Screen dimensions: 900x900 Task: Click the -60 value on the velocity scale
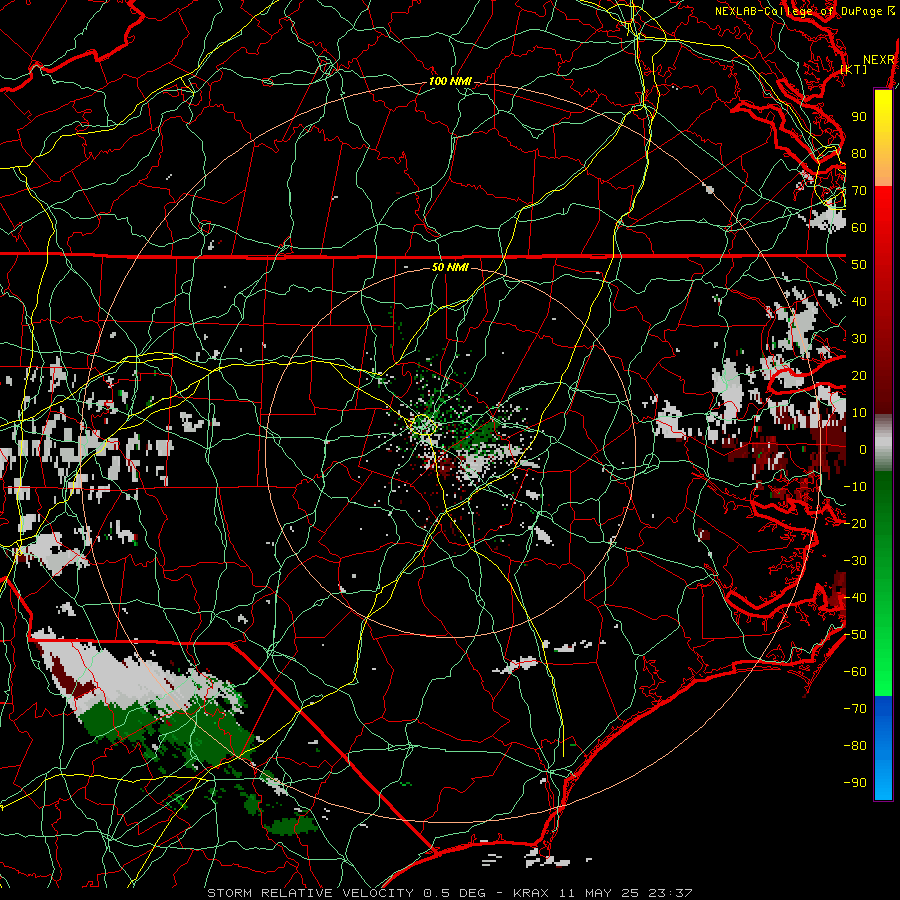coord(855,672)
